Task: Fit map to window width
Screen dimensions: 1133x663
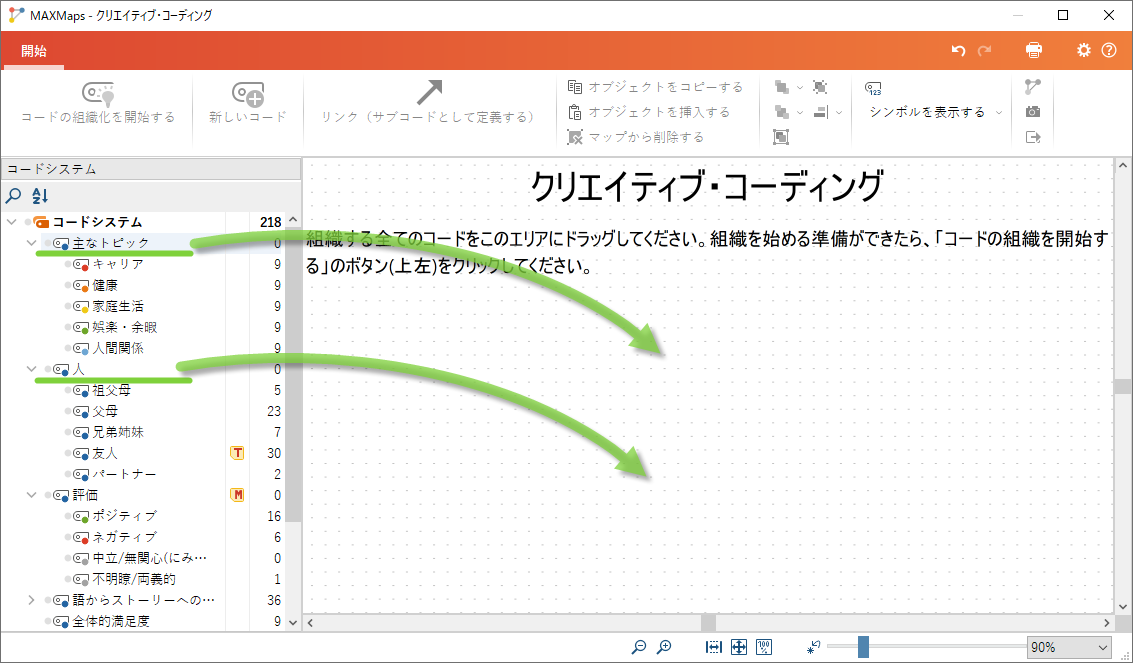Action: tap(713, 647)
